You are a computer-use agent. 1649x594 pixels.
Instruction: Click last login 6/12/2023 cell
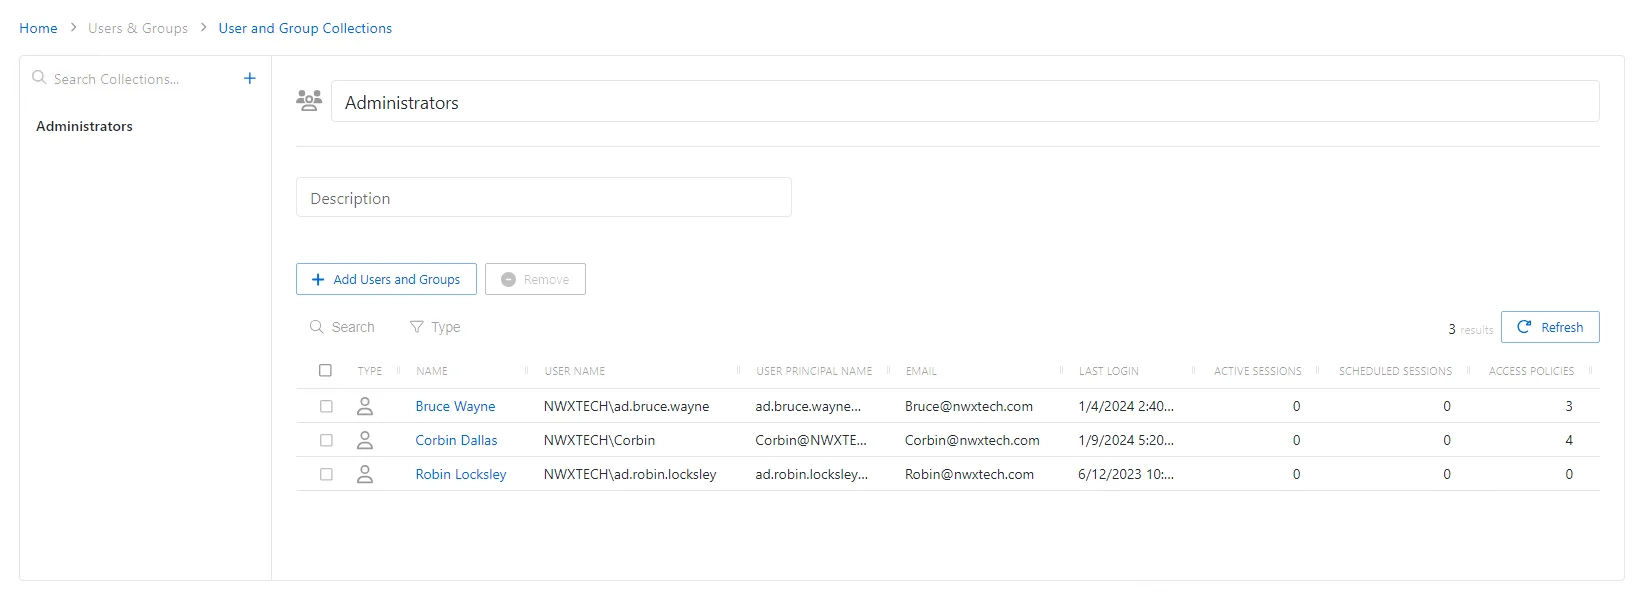1126,474
